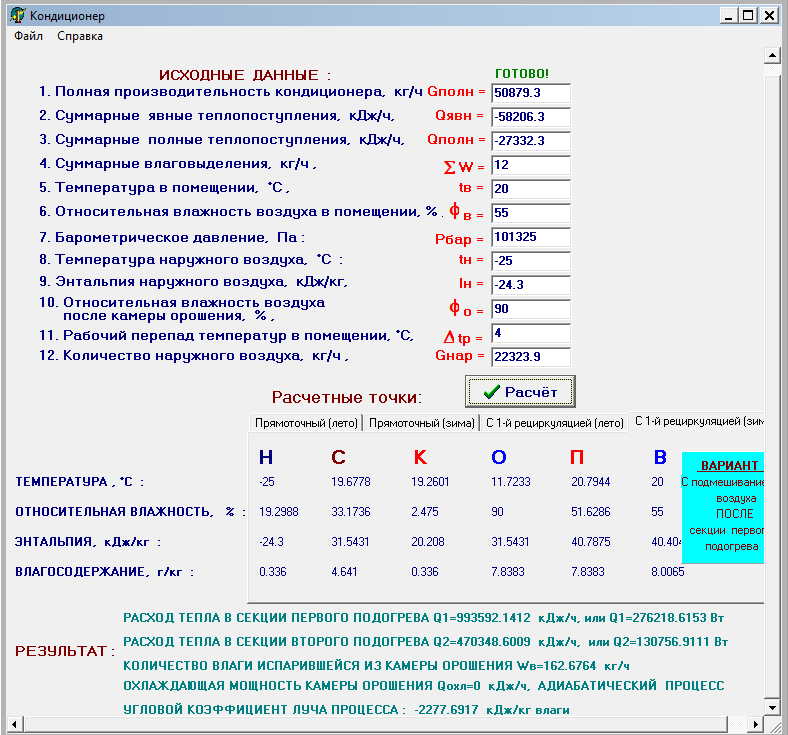Viewport: 788px width, 735px height.
Task: Minimize the Кондиционер window
Action: point(728,16)
